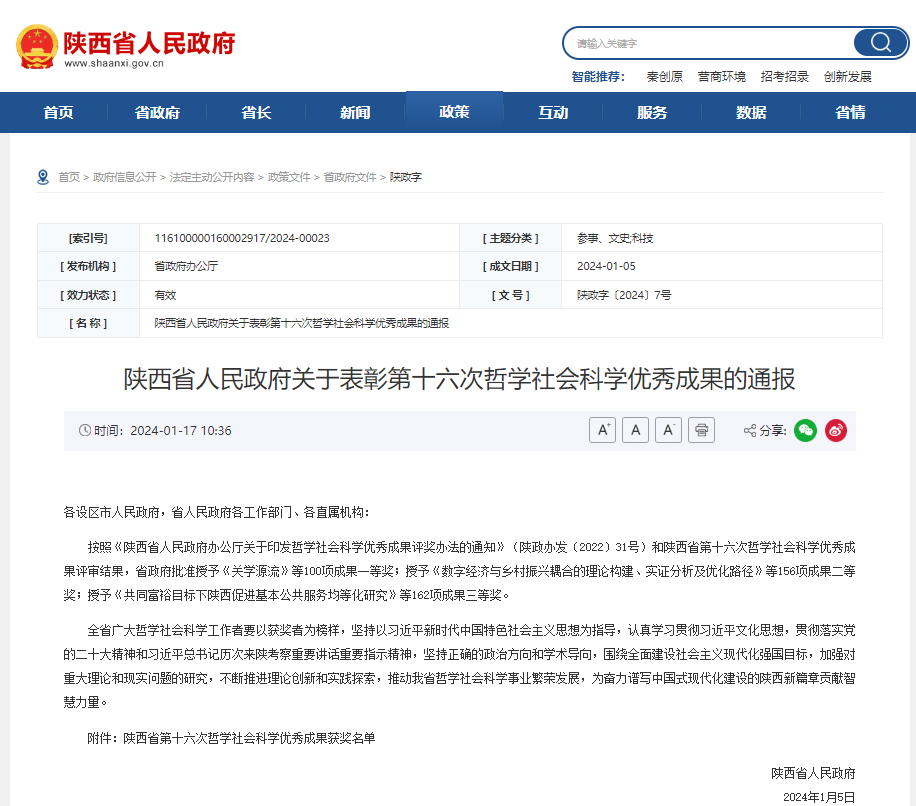Viewport: 916px width, 806px height.
Task: Increase font size with A+ icon
Action: (x=602, y=430)
